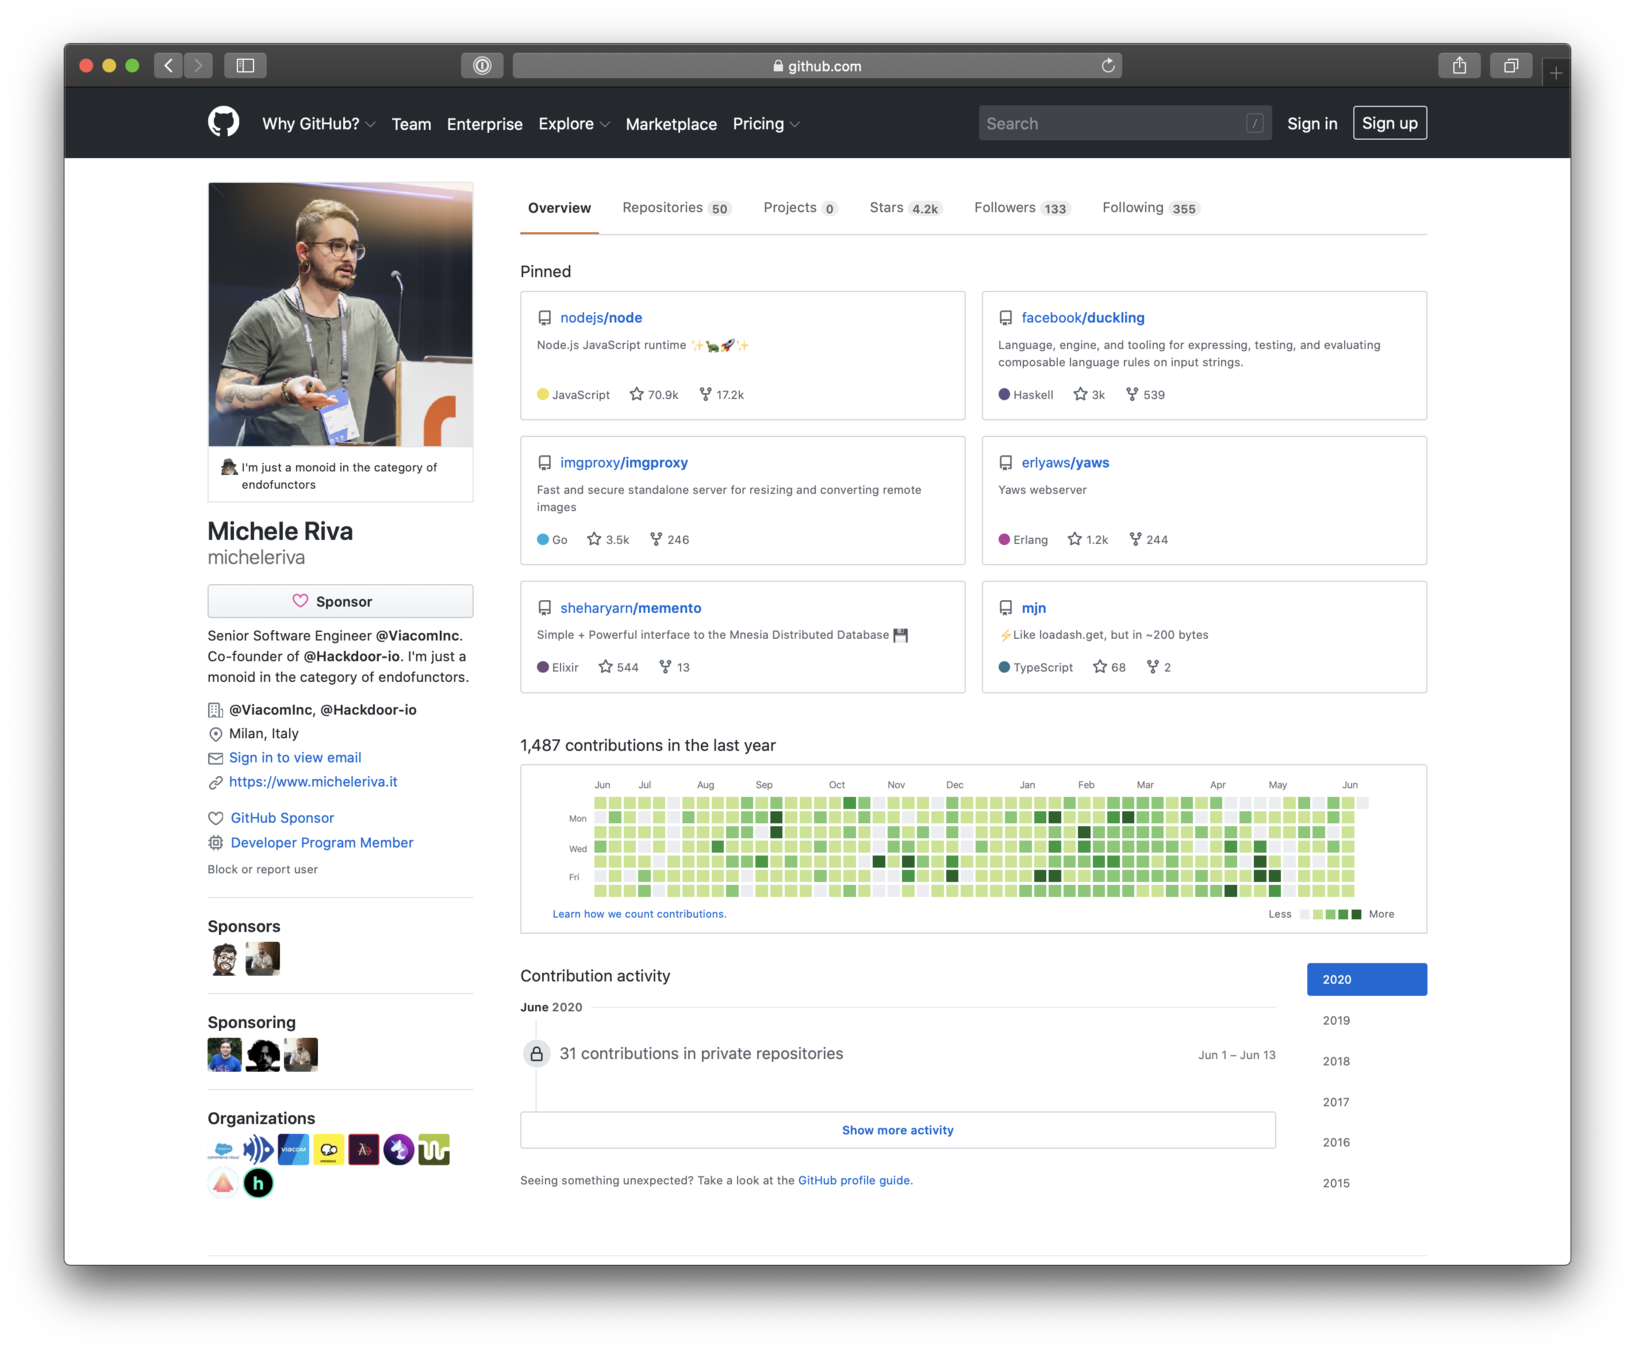Screen dimensions: 1635x1350
Task: Click the lock icon for private contributions
Action: coord(537,1054)
